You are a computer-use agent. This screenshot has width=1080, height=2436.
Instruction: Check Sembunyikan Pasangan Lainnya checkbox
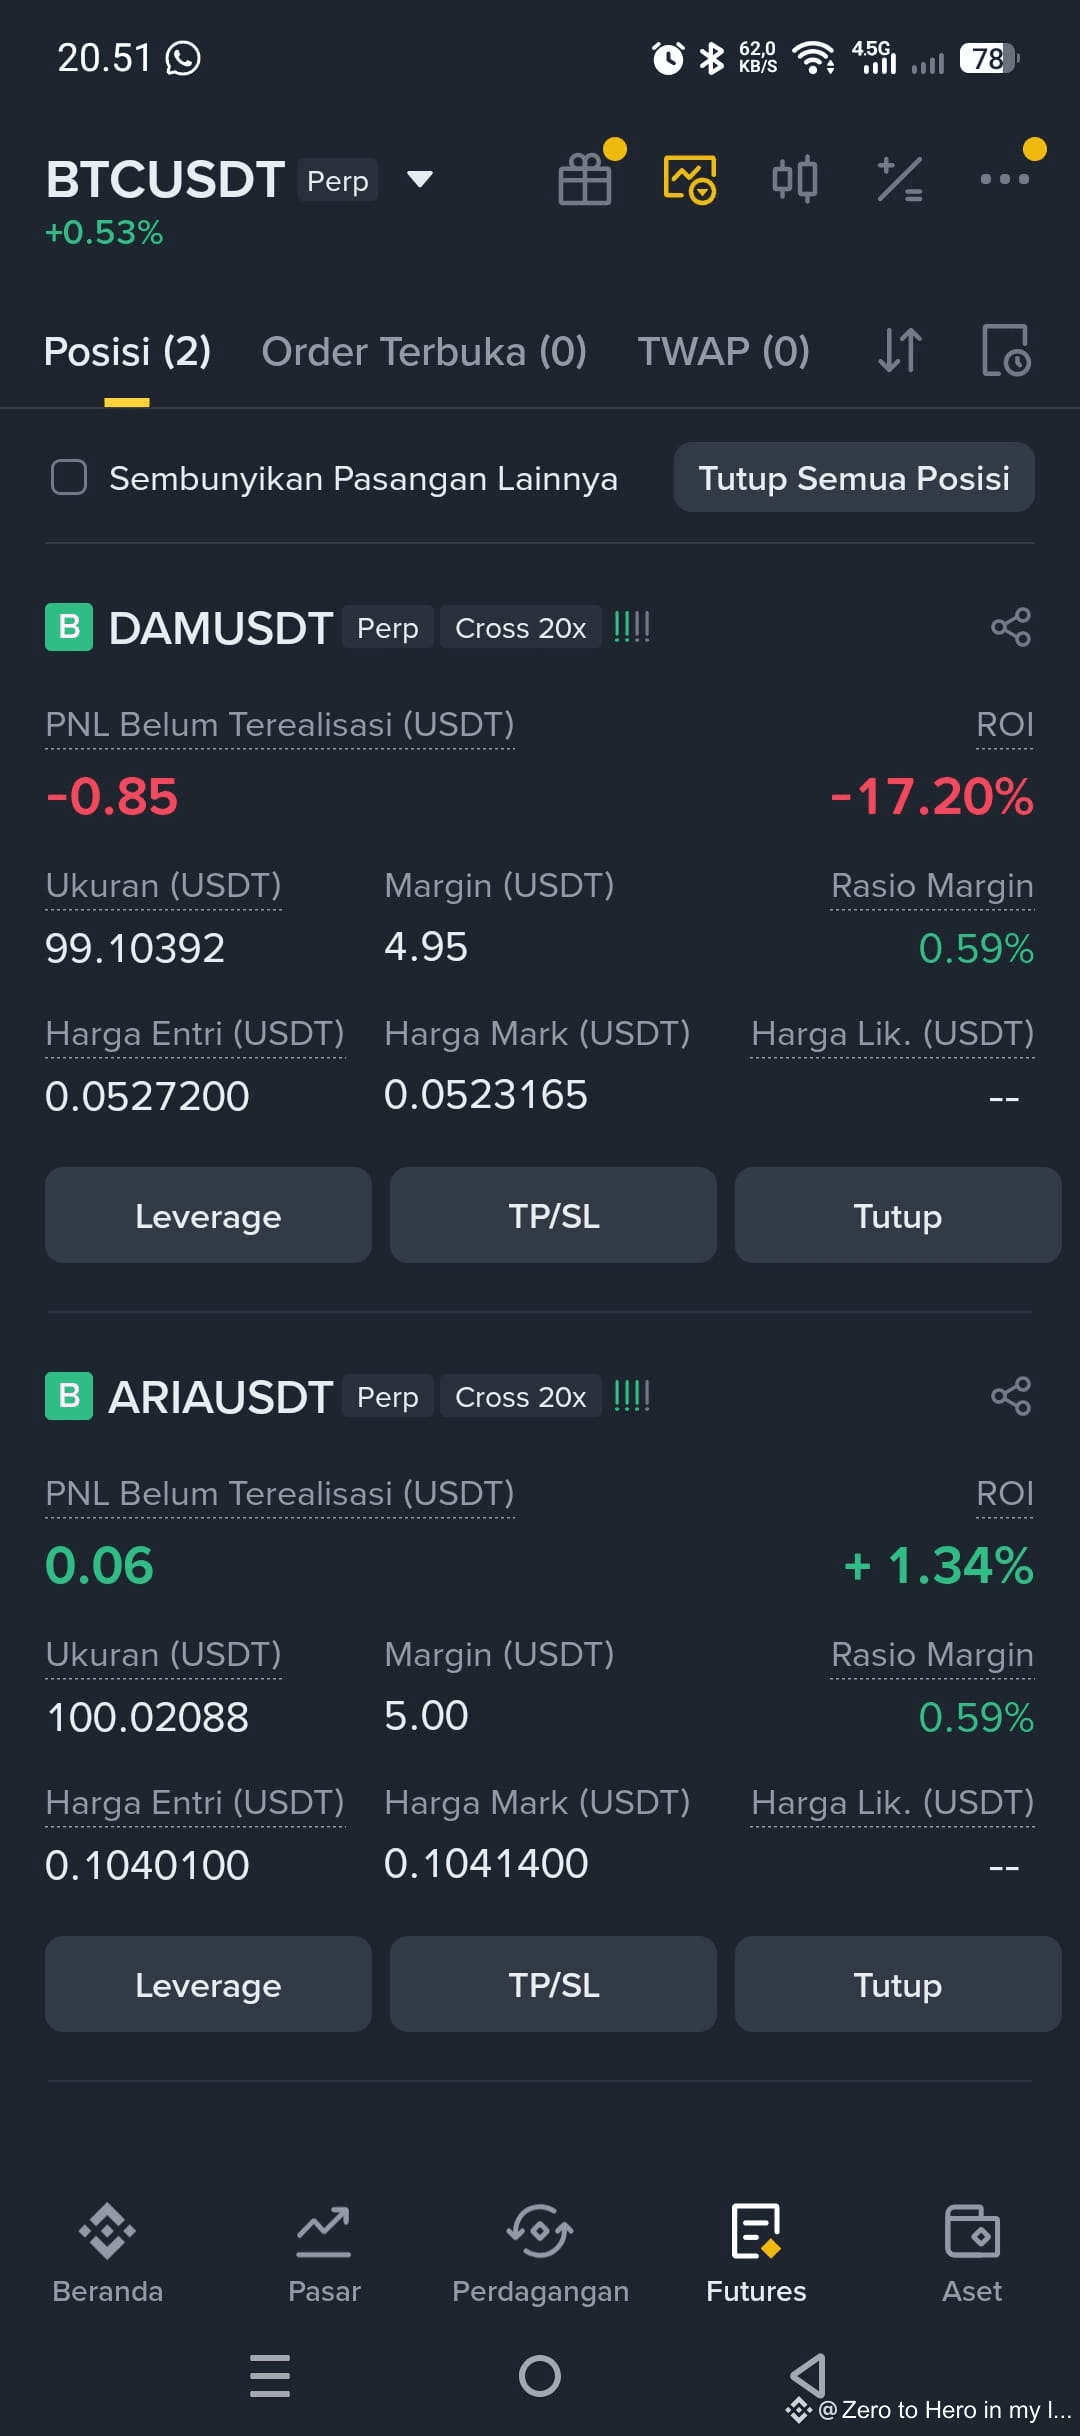point(69,477)
